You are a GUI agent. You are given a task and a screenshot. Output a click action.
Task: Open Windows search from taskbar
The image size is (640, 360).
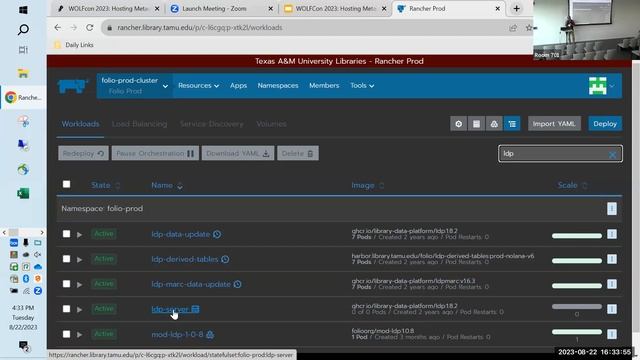[23, 29]
